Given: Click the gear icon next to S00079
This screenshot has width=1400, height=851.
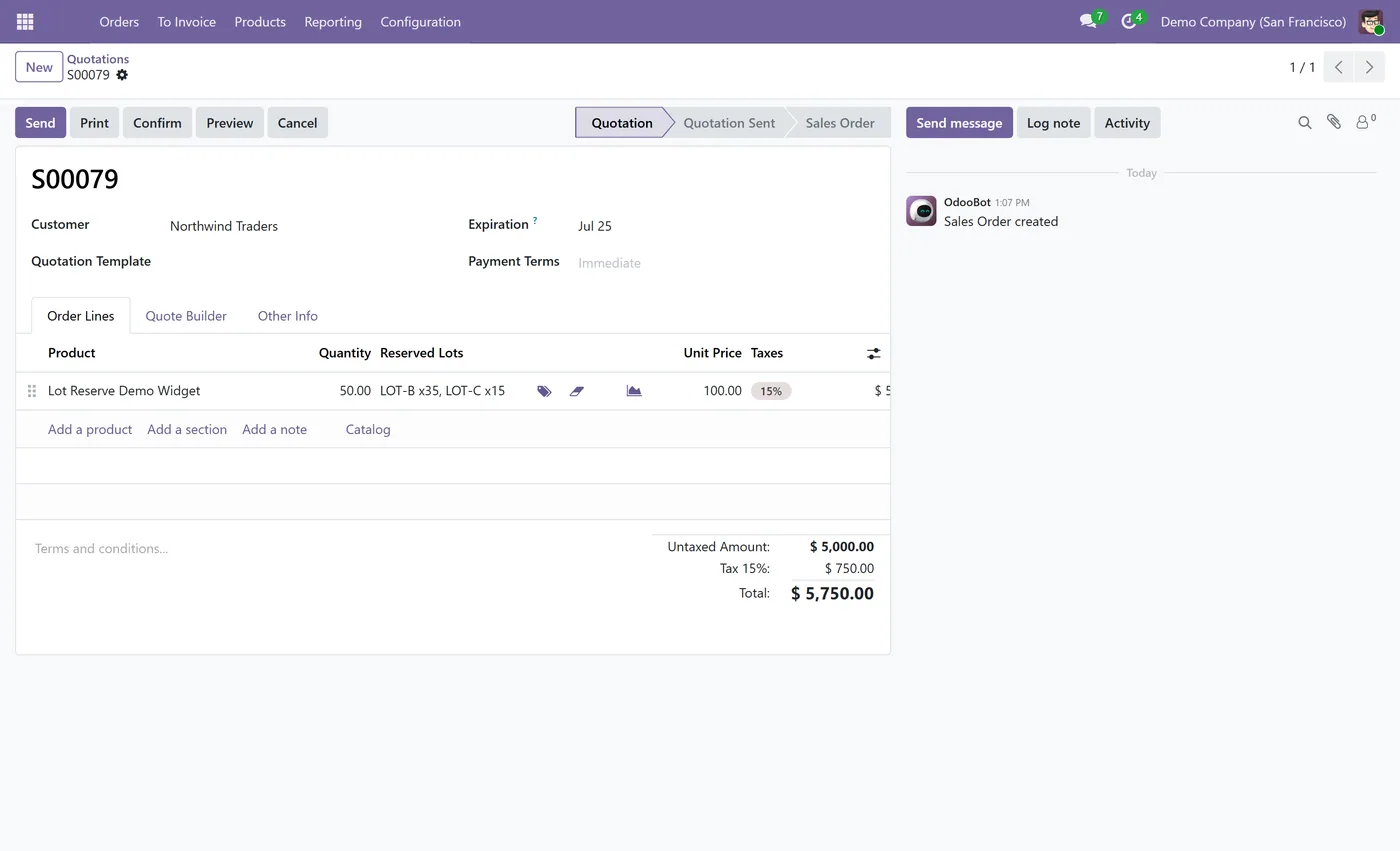Looking at the screenshot, I should [x=122, y=75].
